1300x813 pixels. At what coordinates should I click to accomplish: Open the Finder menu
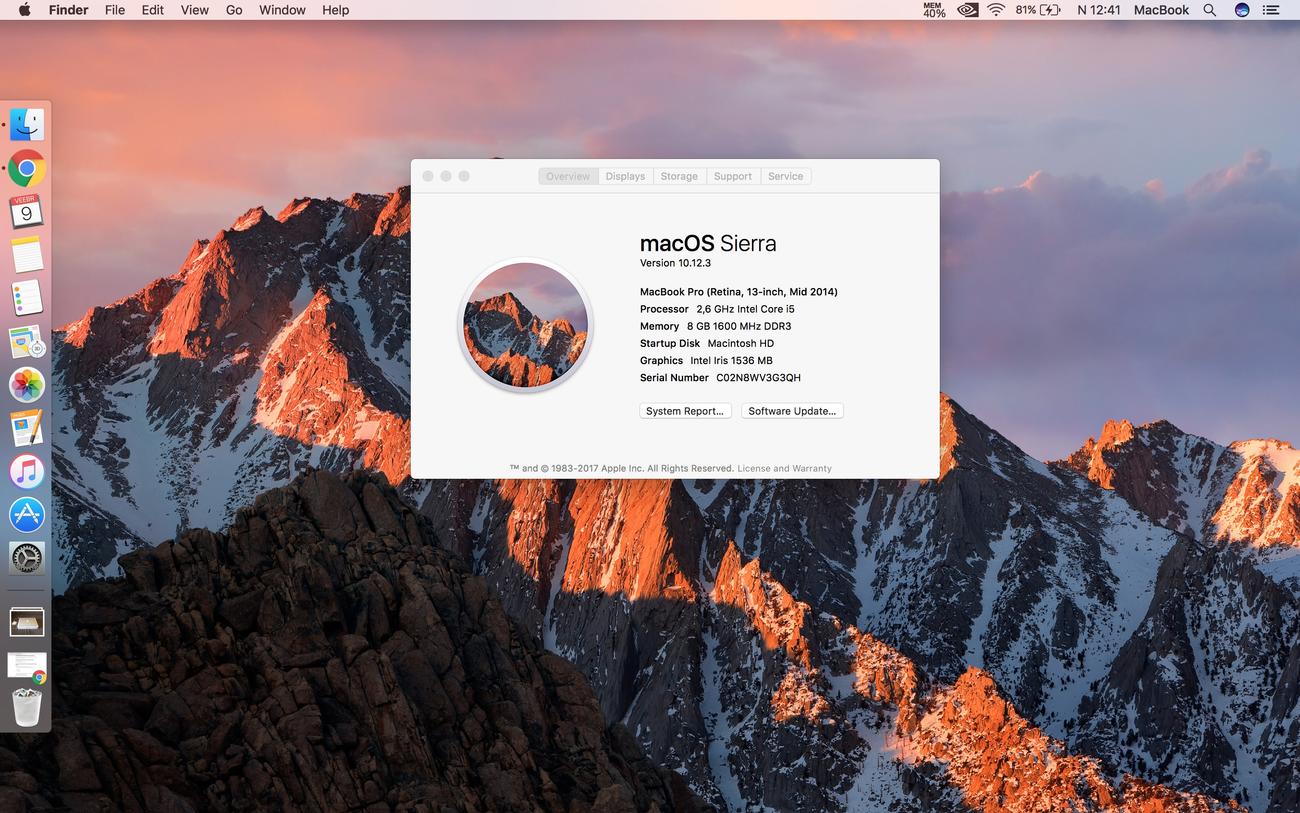coord(68,10)
